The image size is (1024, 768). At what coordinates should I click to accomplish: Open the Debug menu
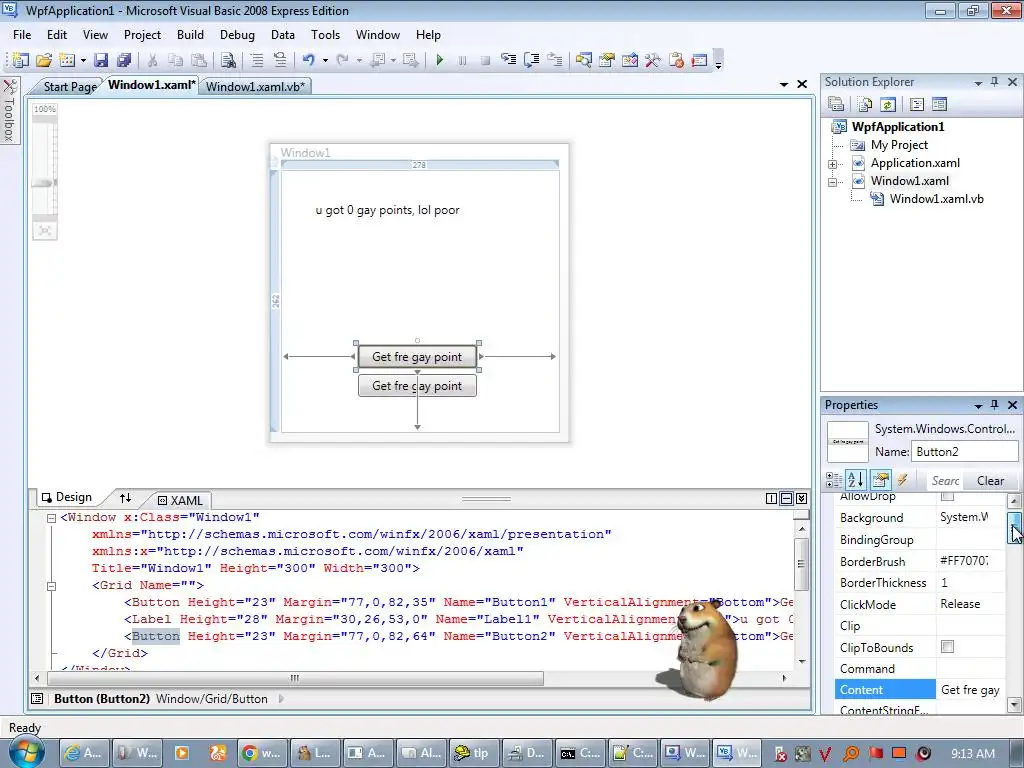(x=237, y=35)
